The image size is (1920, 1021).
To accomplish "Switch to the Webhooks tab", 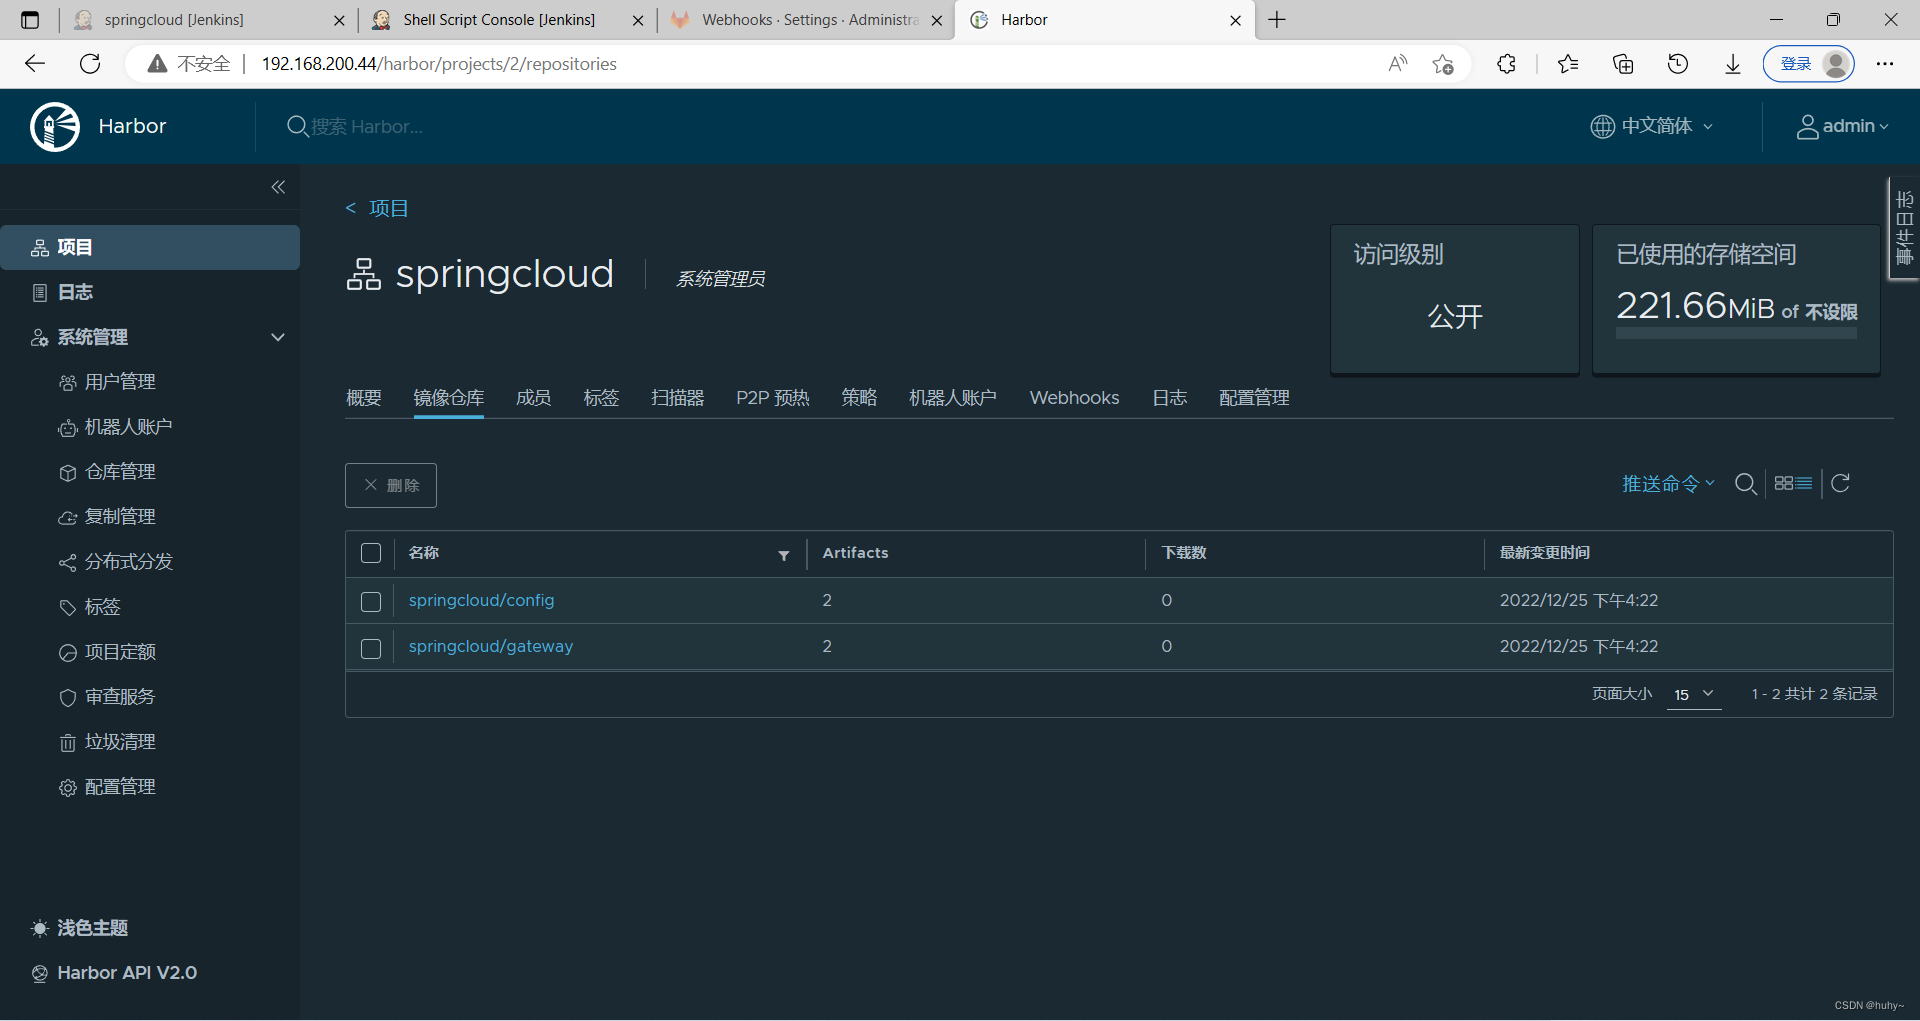I will pos(1075,398).
